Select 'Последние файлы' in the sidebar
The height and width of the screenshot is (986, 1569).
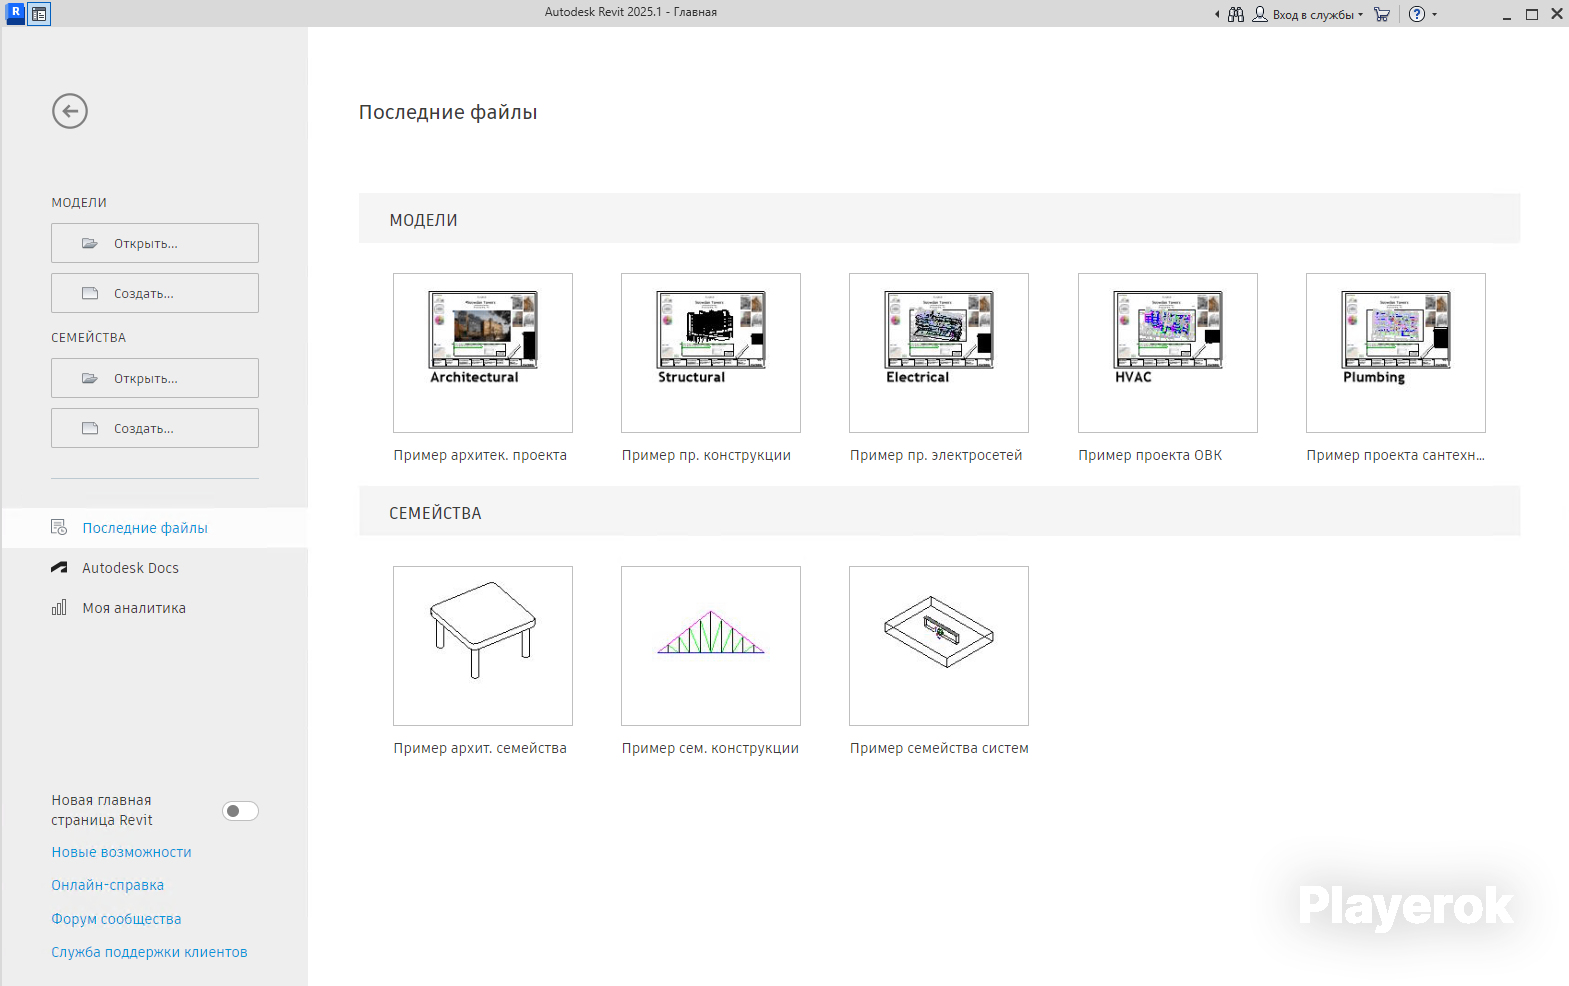coord(155,528)
